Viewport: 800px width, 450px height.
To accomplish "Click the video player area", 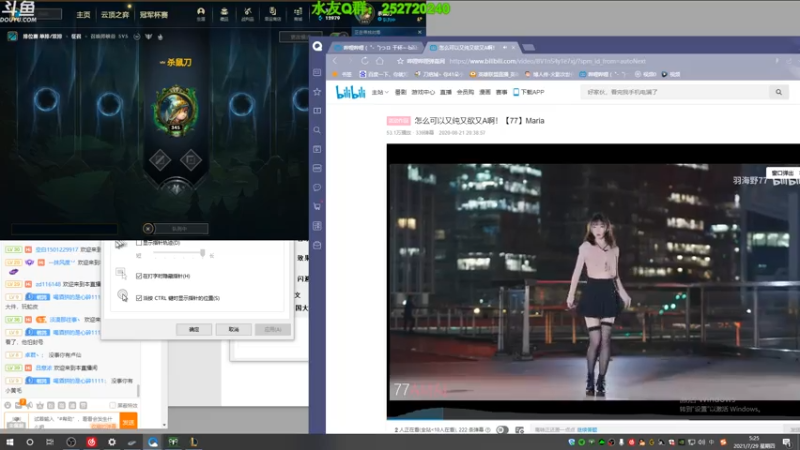I will (593, 281).
